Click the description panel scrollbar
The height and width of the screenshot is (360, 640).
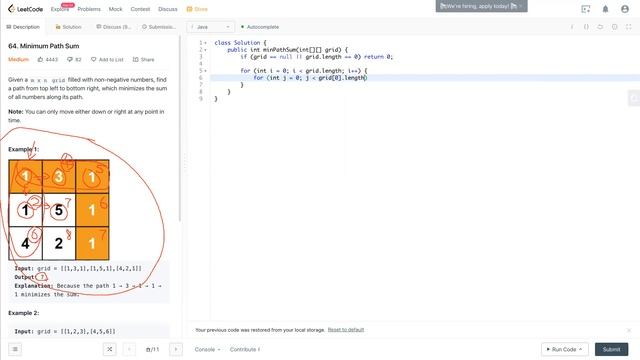tap(180, 129)
